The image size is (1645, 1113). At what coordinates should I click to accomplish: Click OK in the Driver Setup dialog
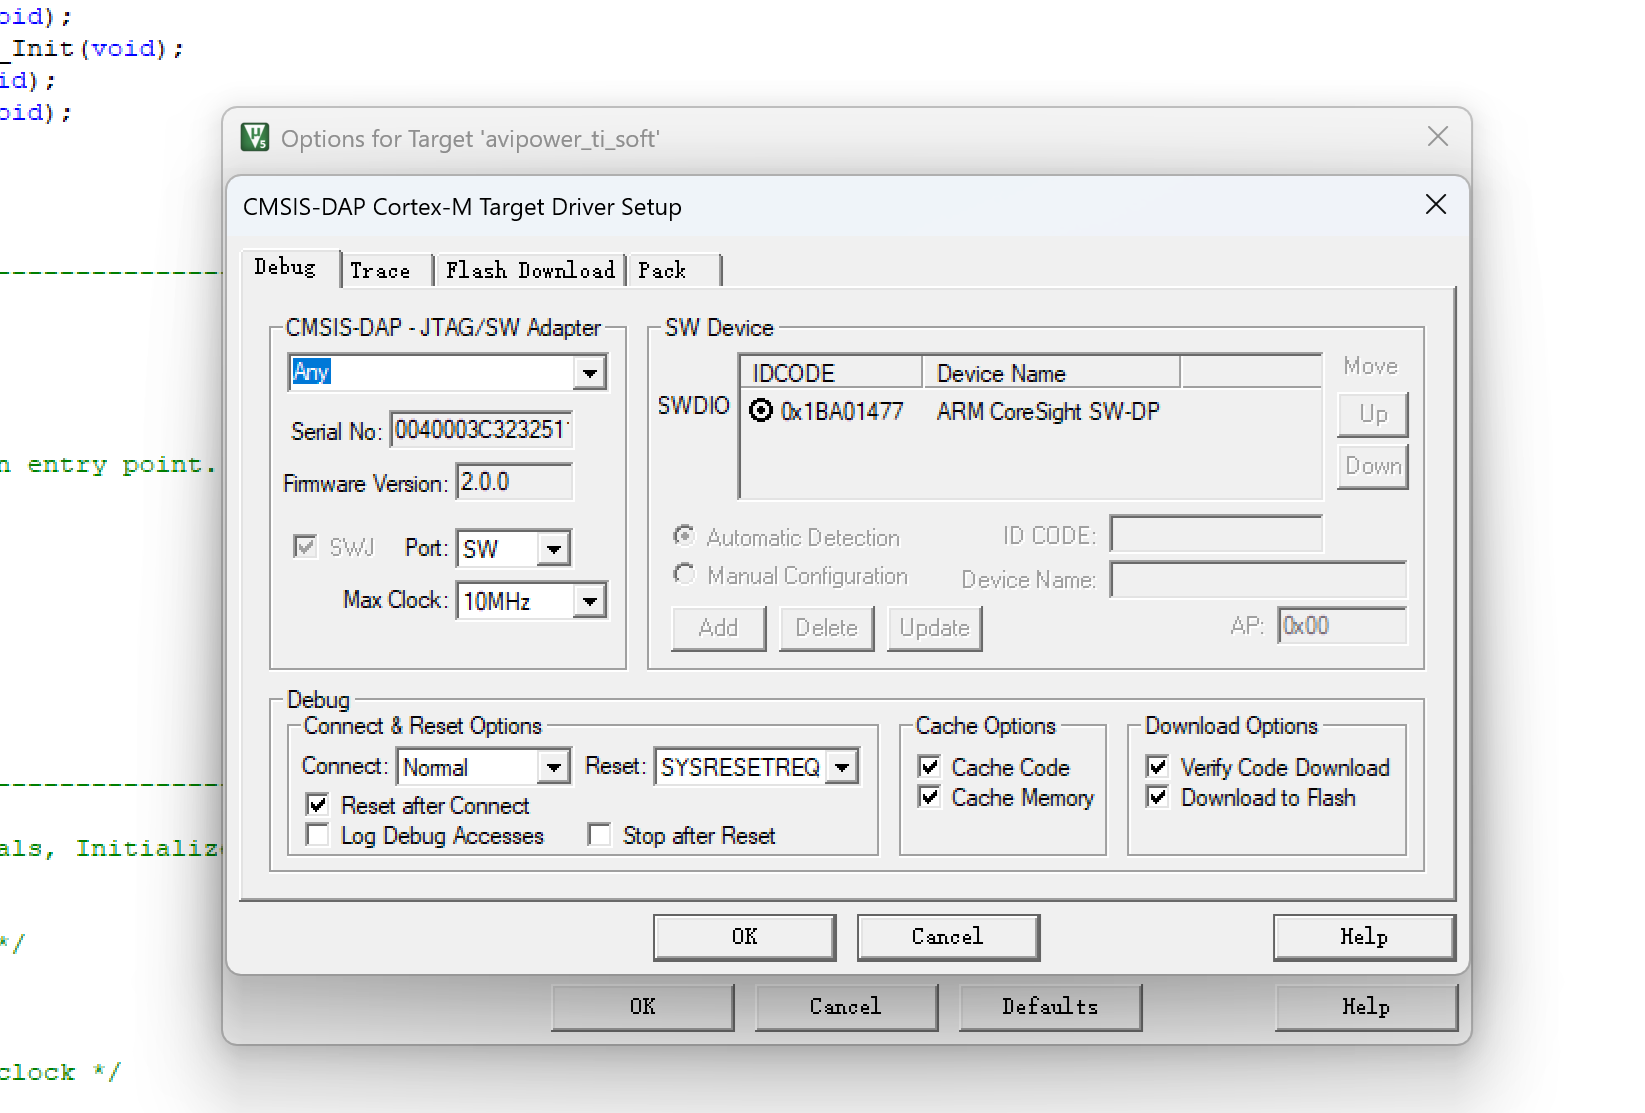coord(744,937)
